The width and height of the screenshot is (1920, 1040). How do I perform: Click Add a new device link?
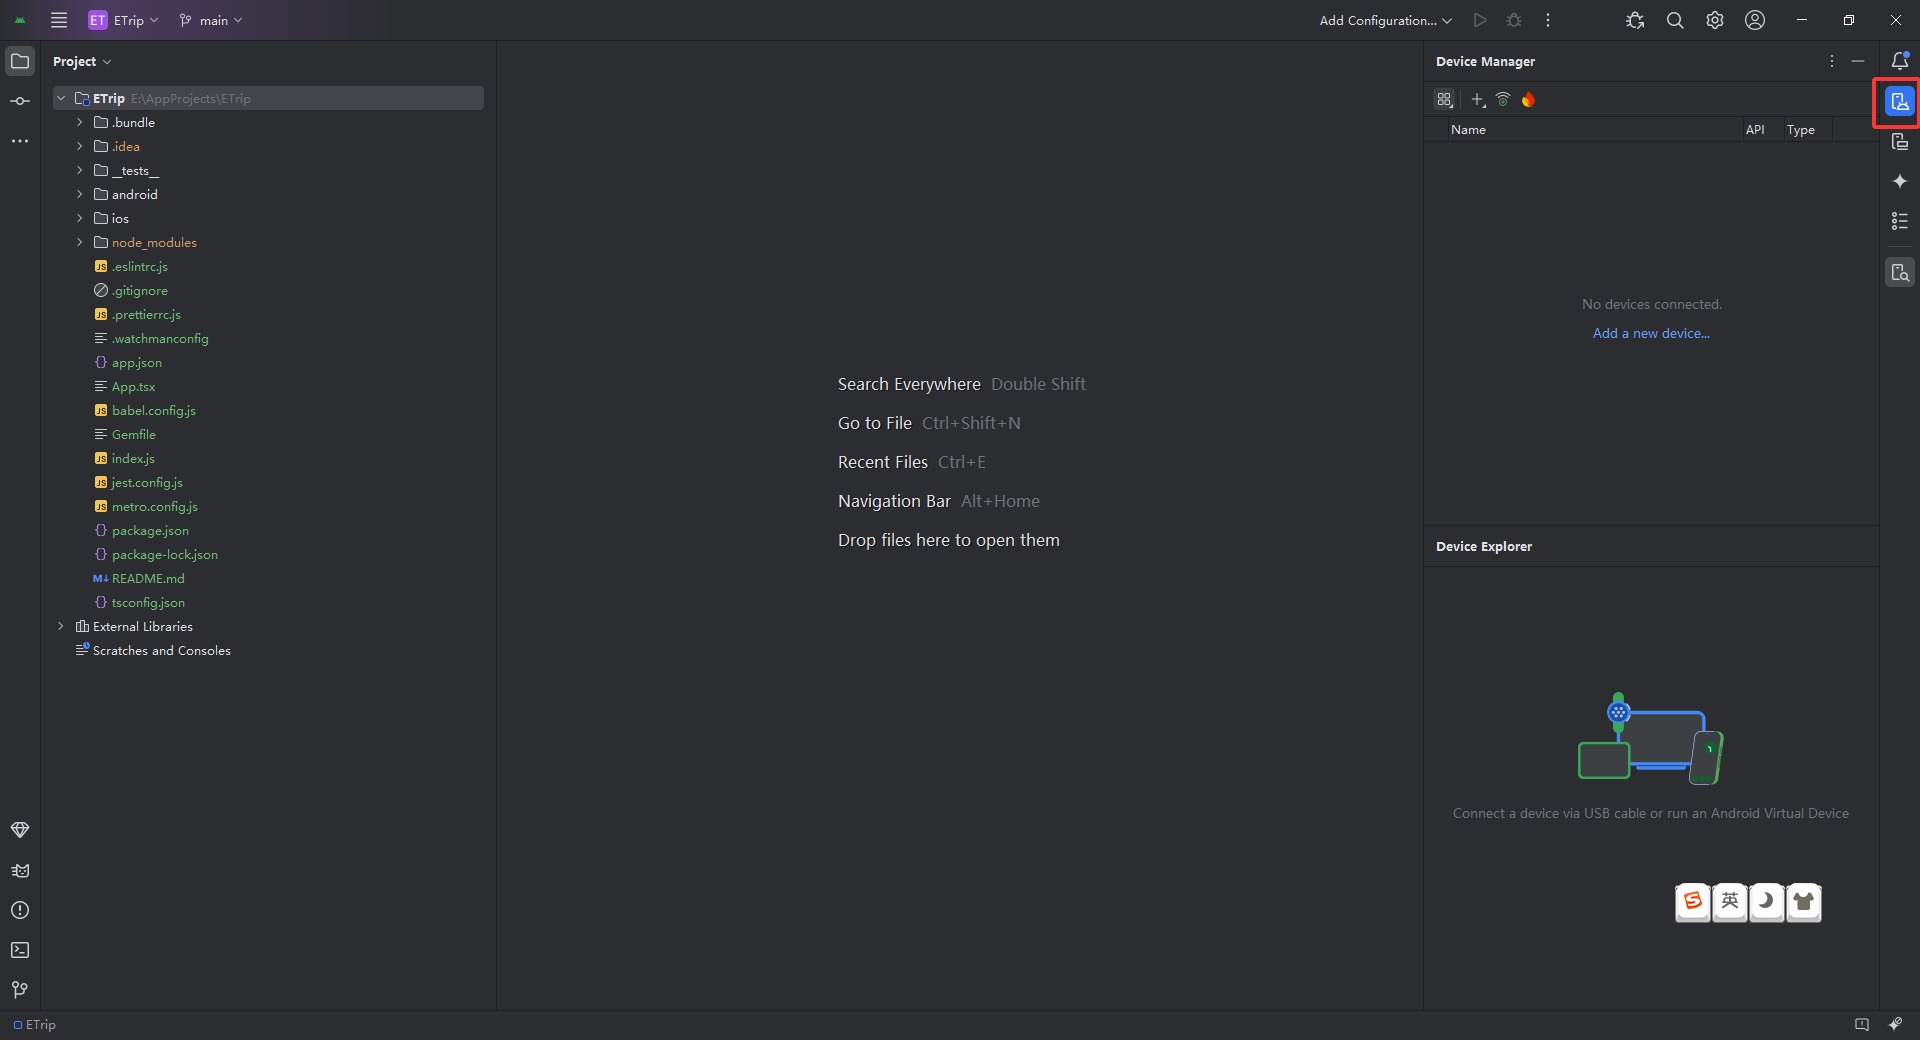point(1651,333)
